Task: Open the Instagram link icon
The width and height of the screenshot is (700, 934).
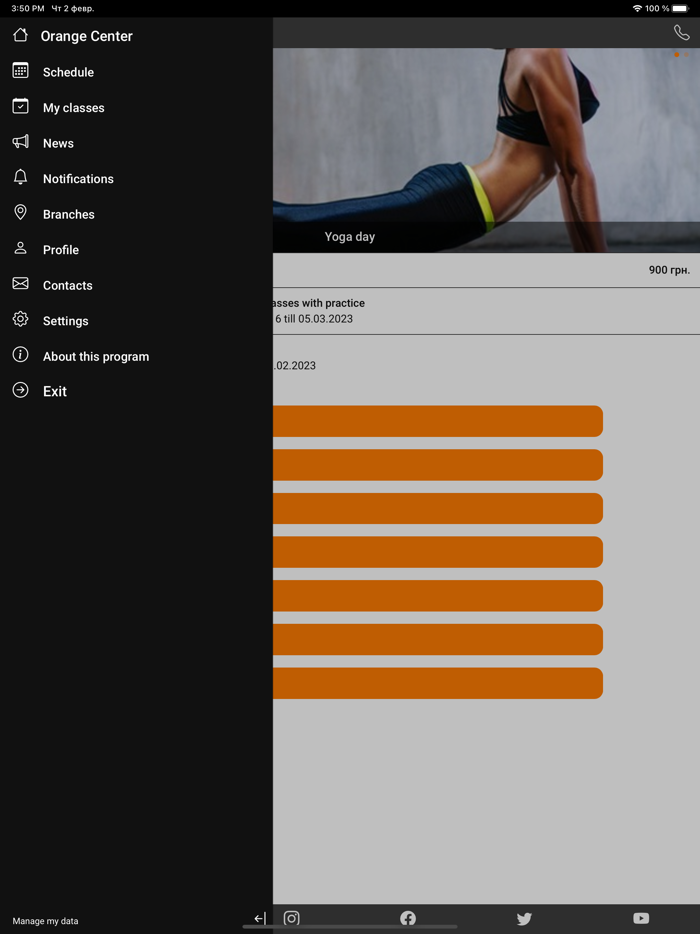Action: [291, 918]
